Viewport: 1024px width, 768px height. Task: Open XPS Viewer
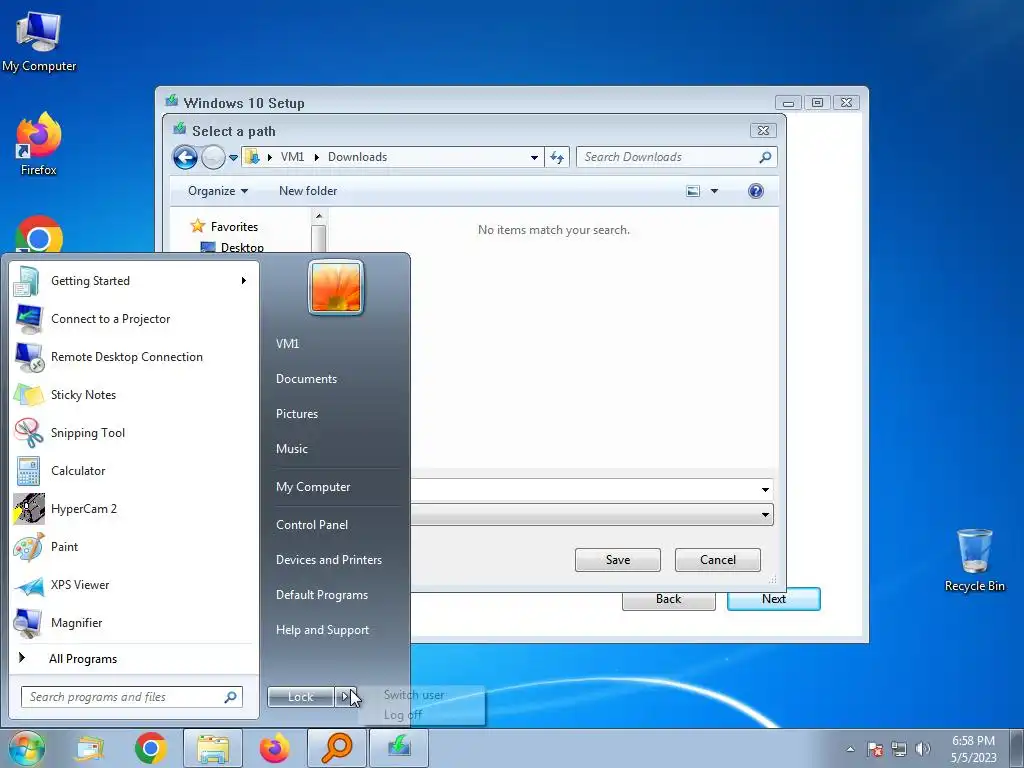click(x=80, y=584)
